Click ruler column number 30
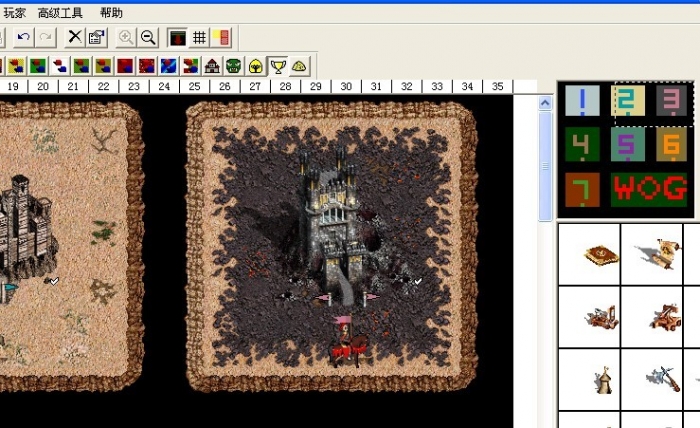Viewport: 700px width, 428px height. click(346, 86)
